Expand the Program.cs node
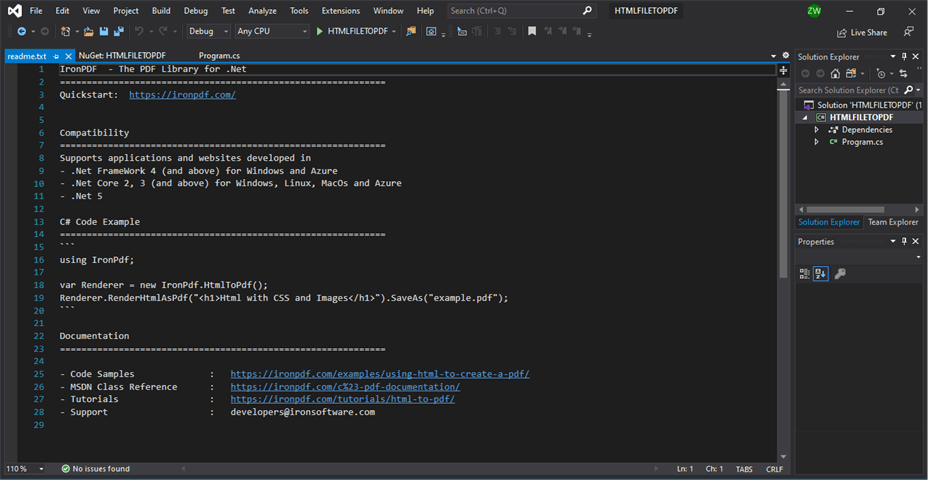 tap(817, 142)
